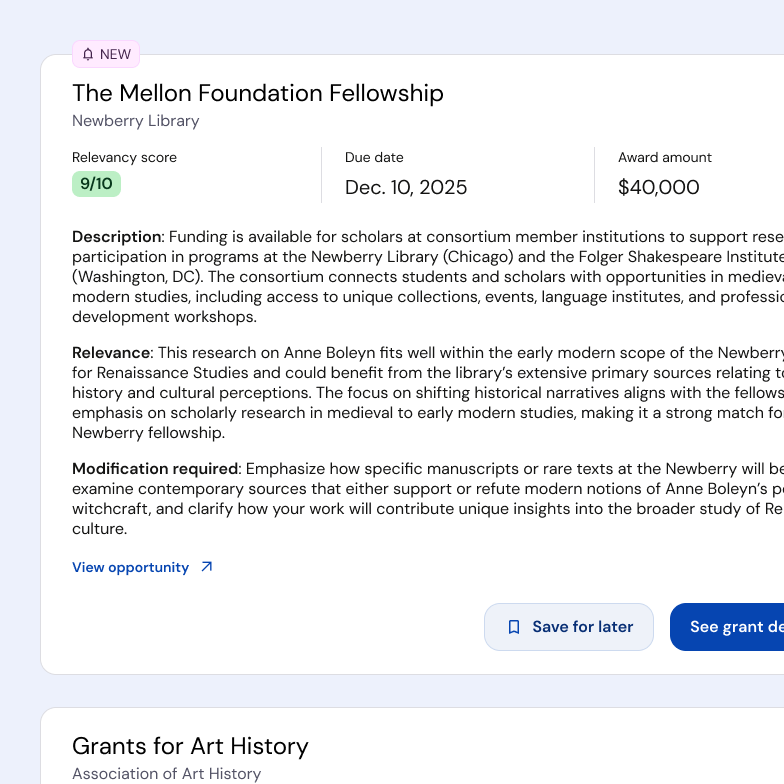This screenshot has width=784, height=784.
Task: Click the $40,000 award amount
Action: coord(658,187)
